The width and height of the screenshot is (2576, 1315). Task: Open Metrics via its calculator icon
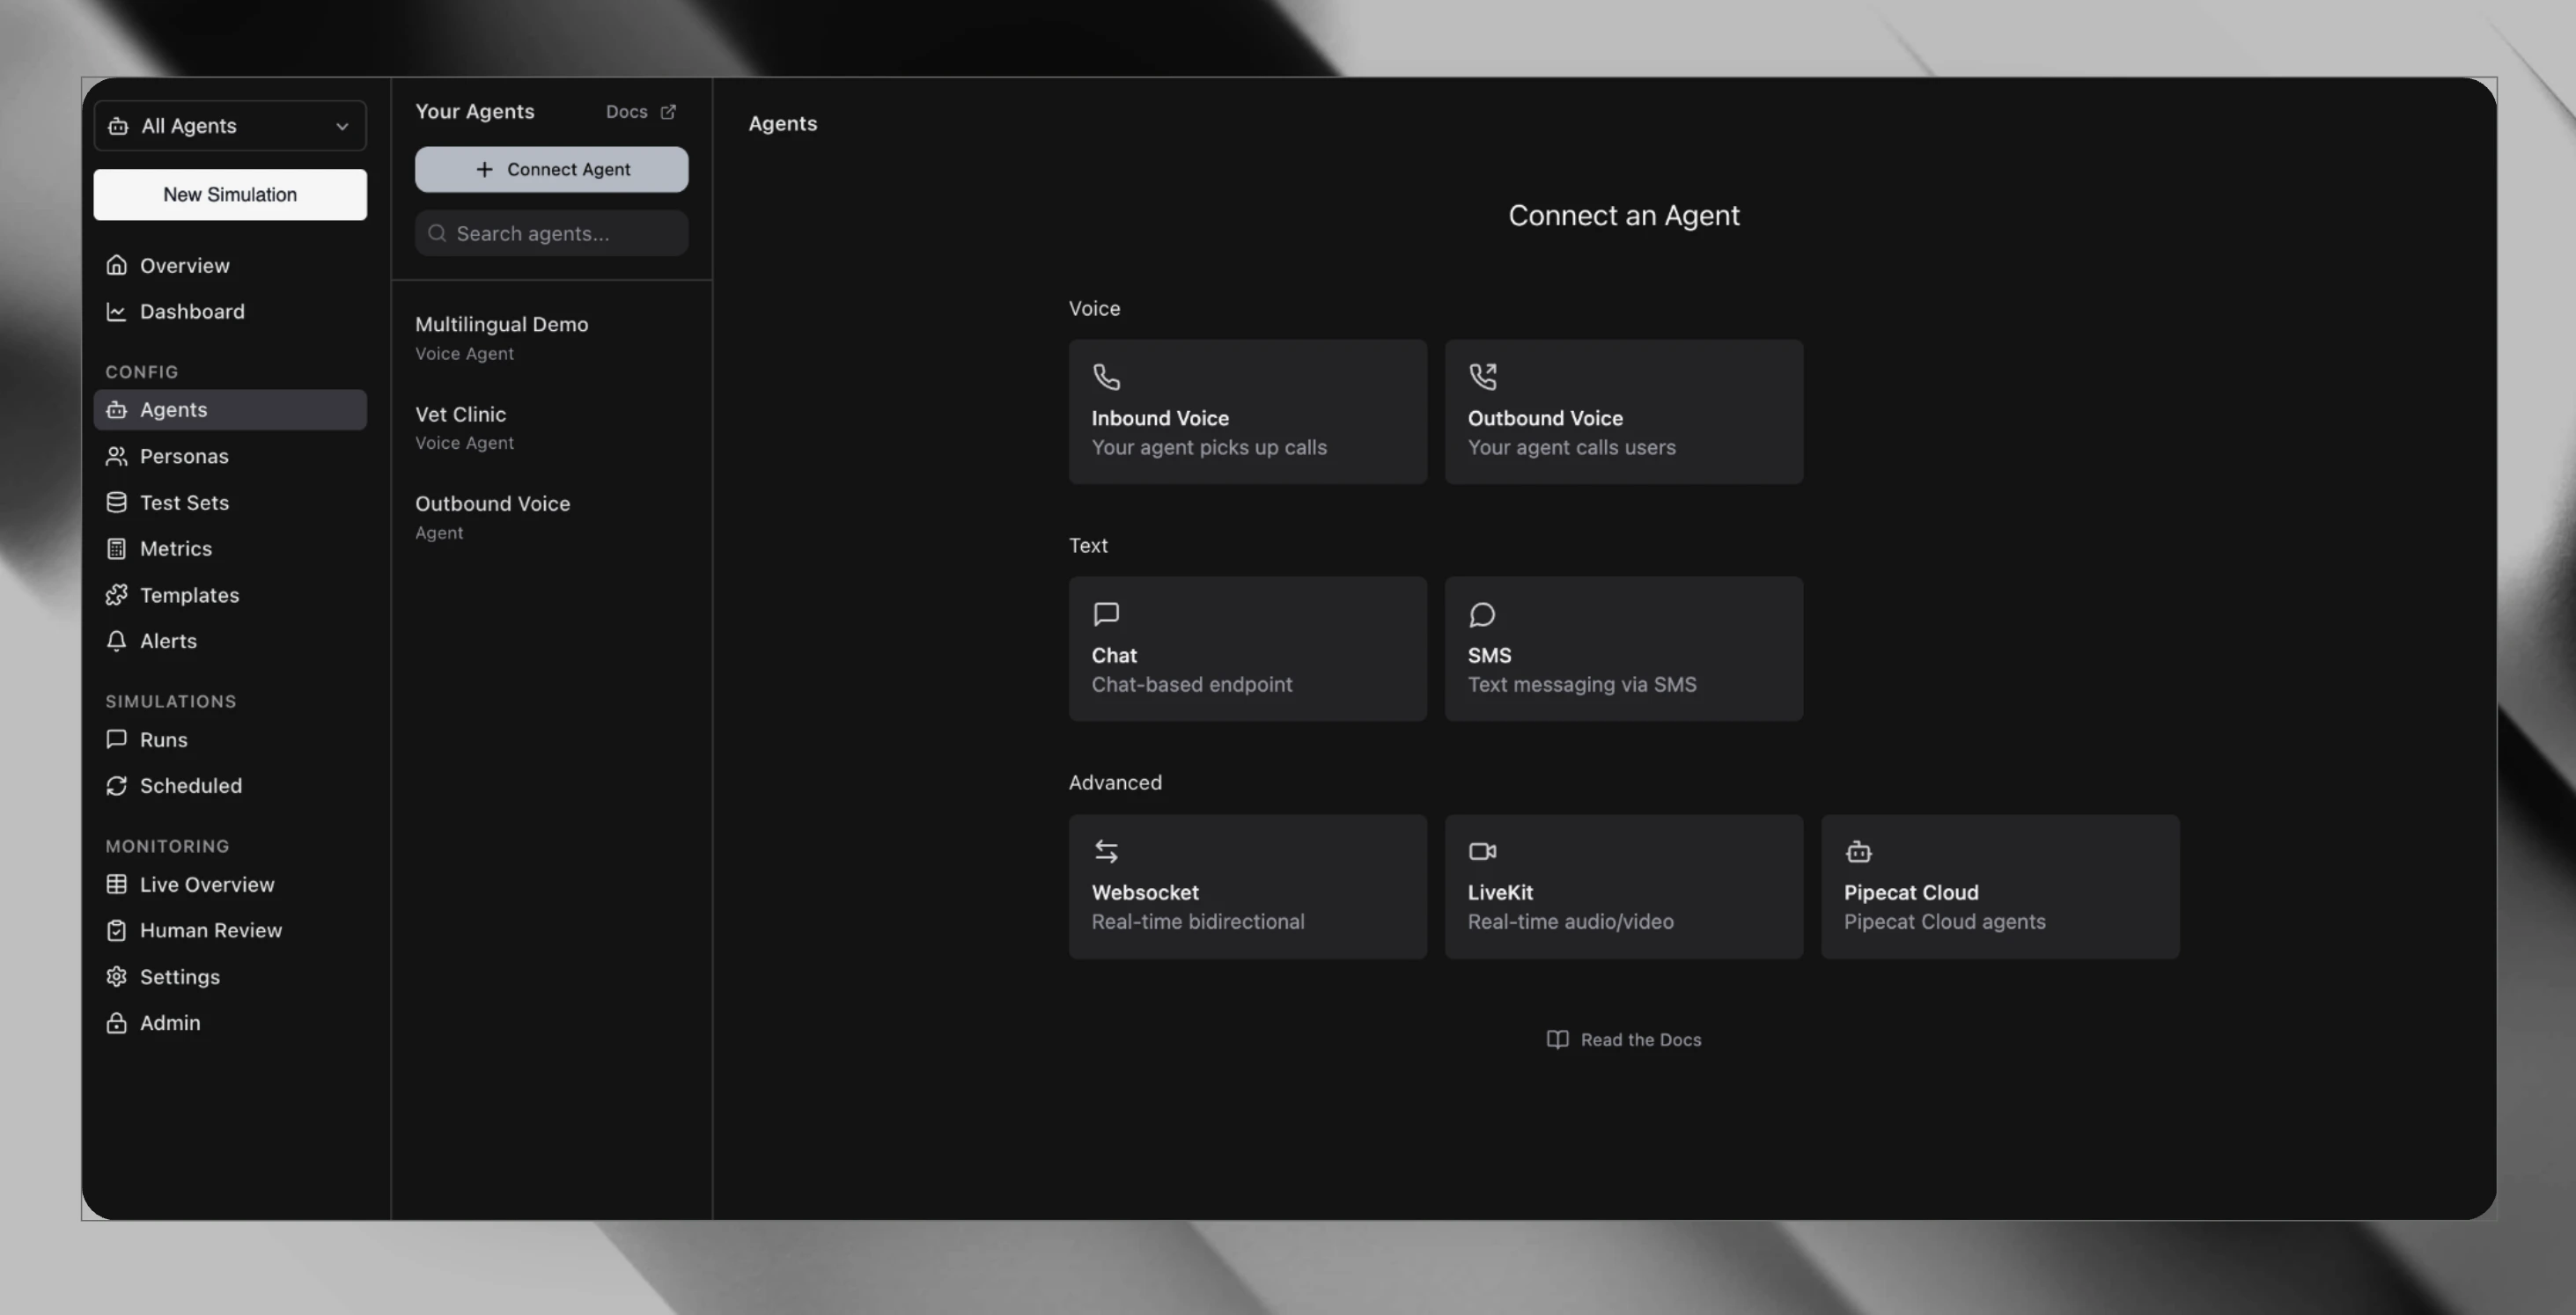pos(116,548)
